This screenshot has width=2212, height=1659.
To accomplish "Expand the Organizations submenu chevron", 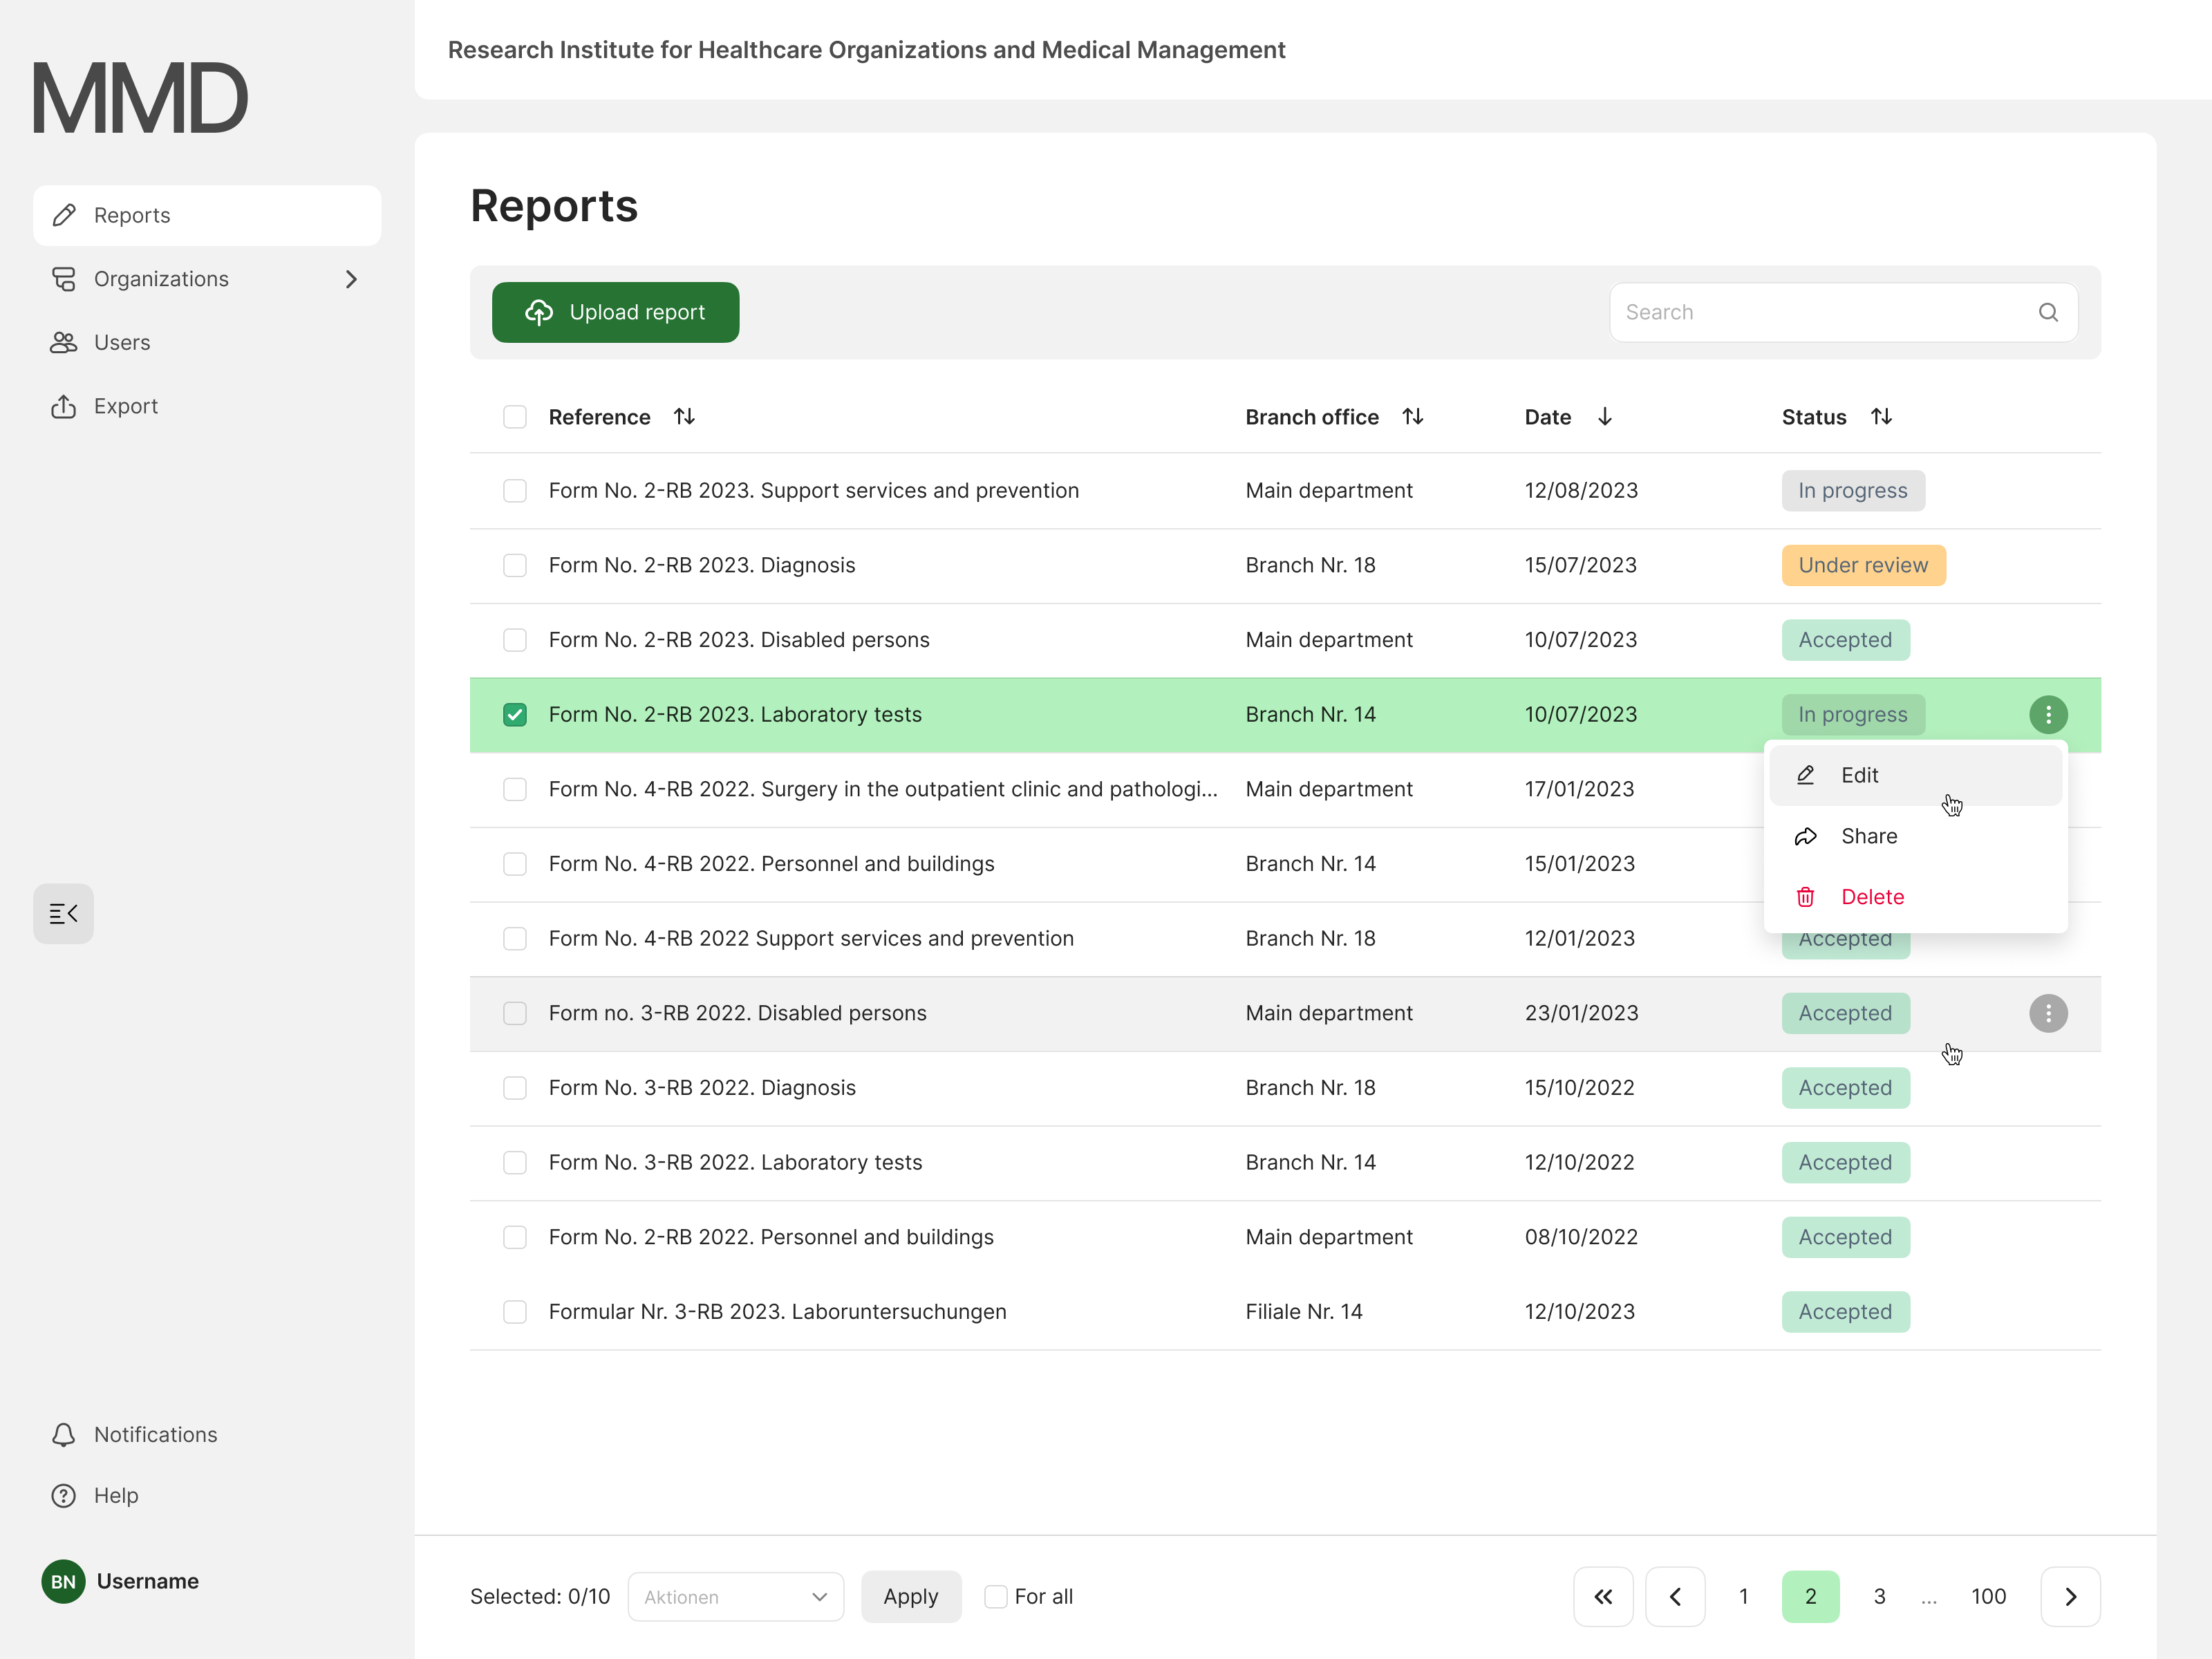I will 351,279.
